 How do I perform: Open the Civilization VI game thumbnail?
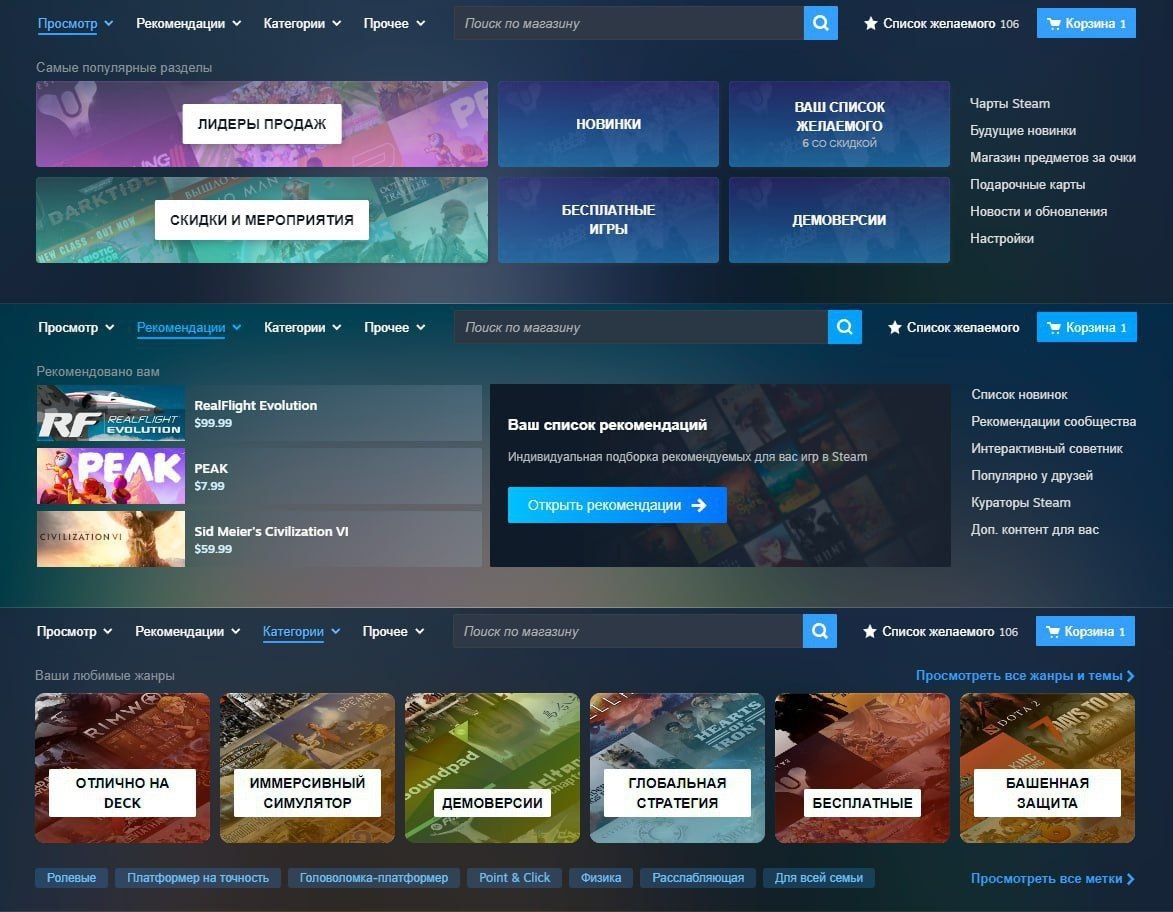111,539
